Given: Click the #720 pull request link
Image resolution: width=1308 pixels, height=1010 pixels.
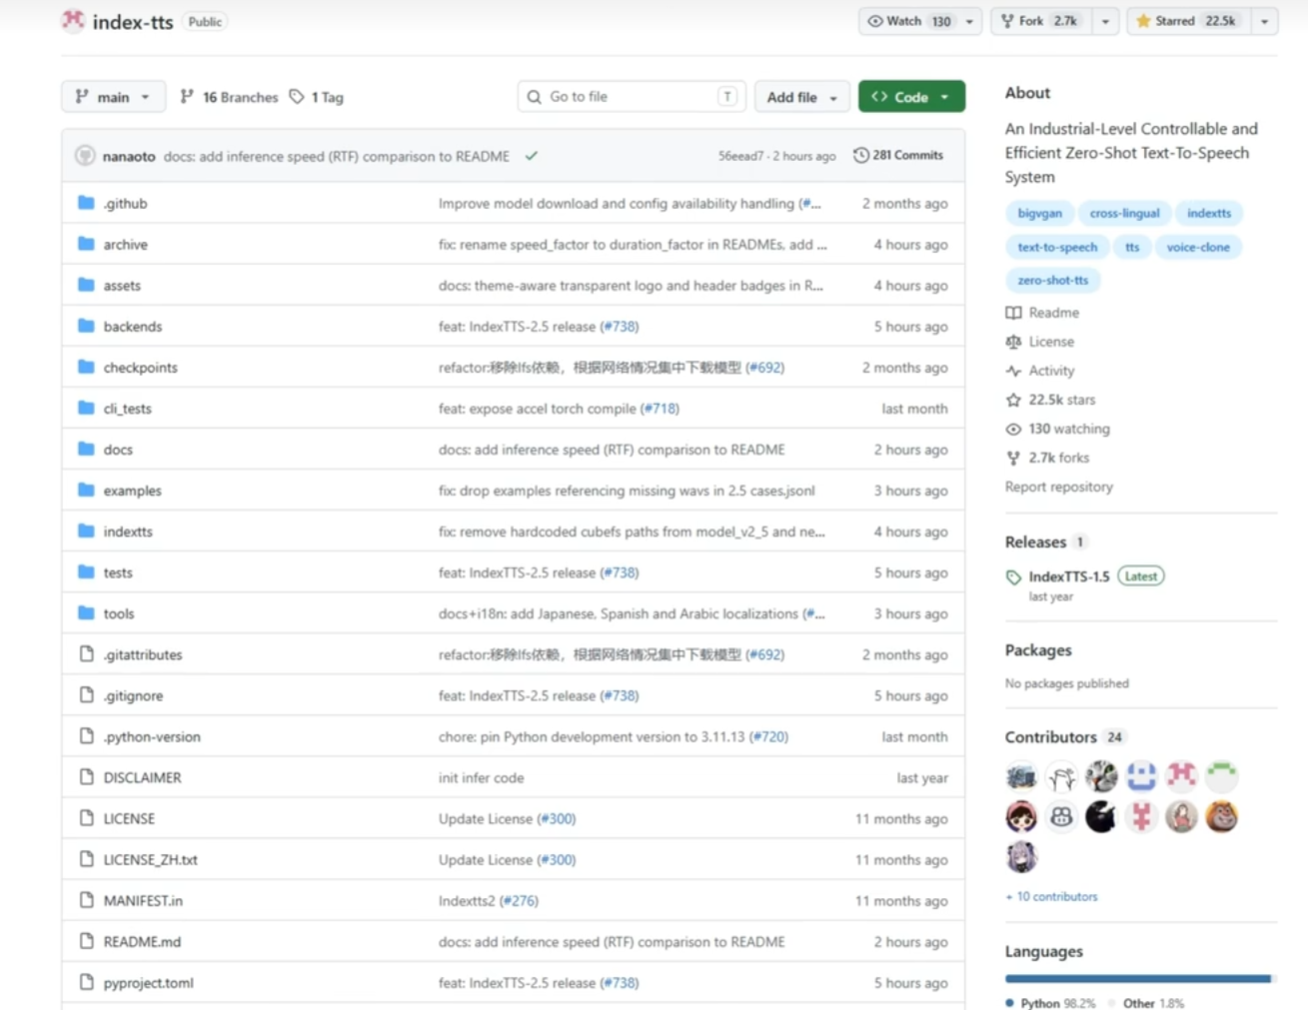Looking at the screenshot, I should tap(769, 736).
